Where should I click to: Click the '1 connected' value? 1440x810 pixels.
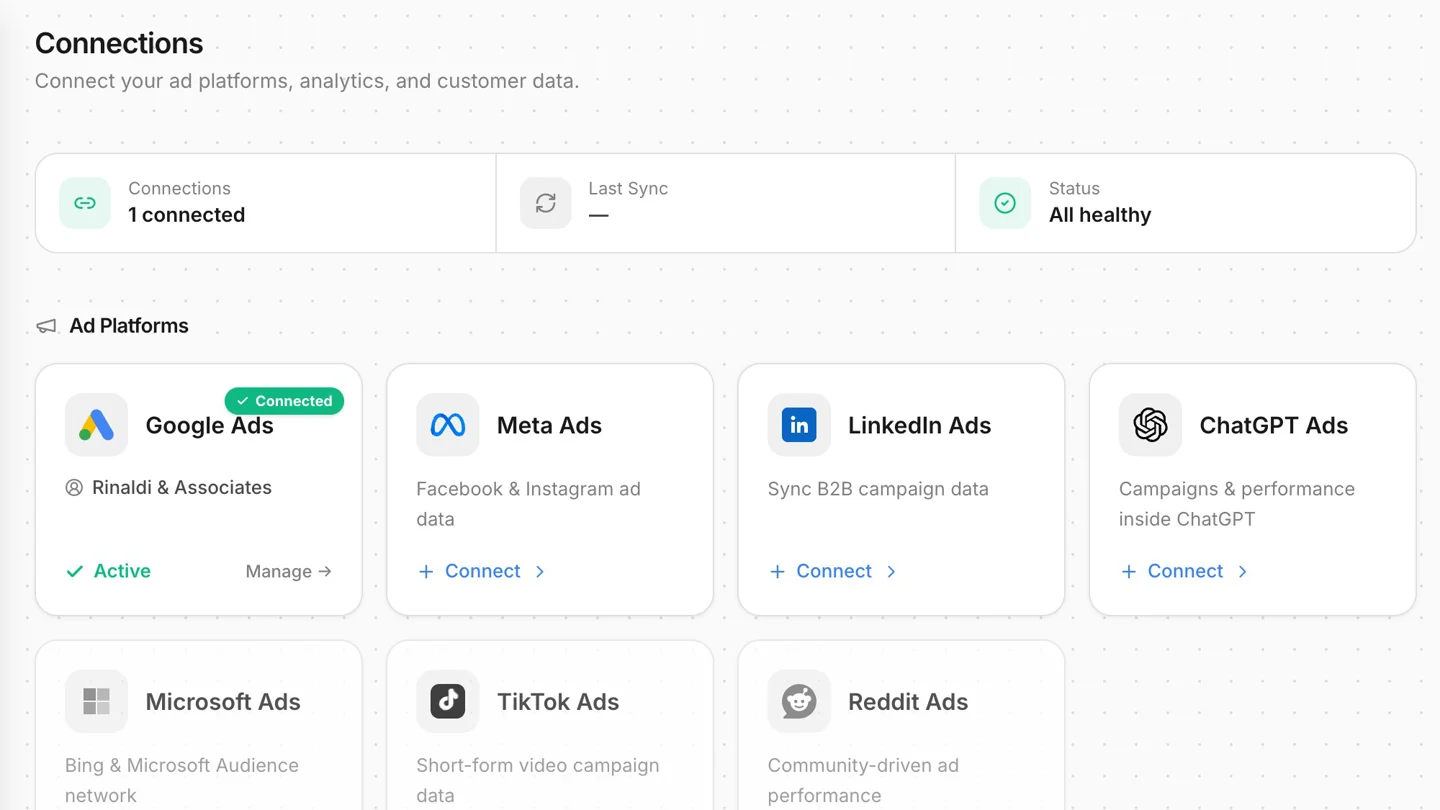(x=186, y=215)
